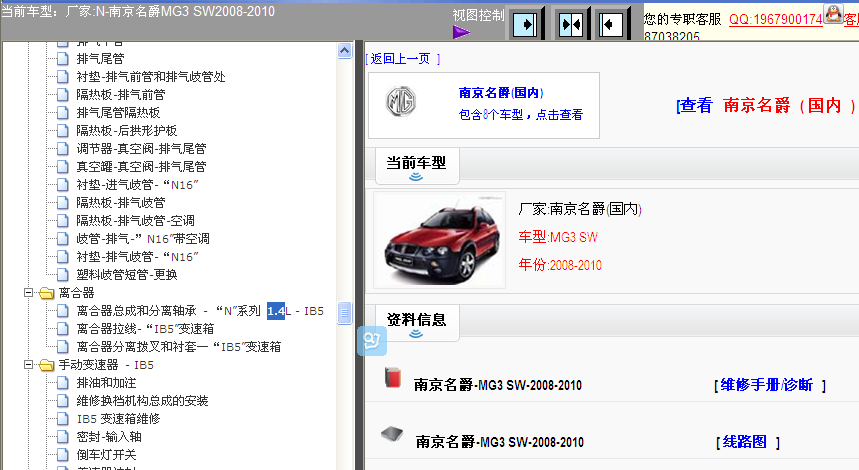
Task: Collapse the 手动变速器 - IB5 tree node
Action: [28, 365]
